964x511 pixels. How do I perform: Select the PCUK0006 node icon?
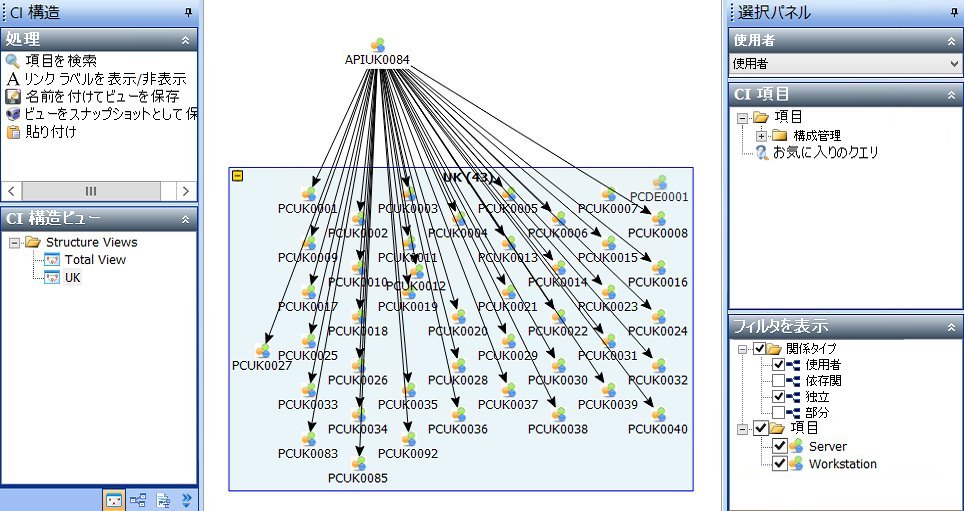point(558,218)
